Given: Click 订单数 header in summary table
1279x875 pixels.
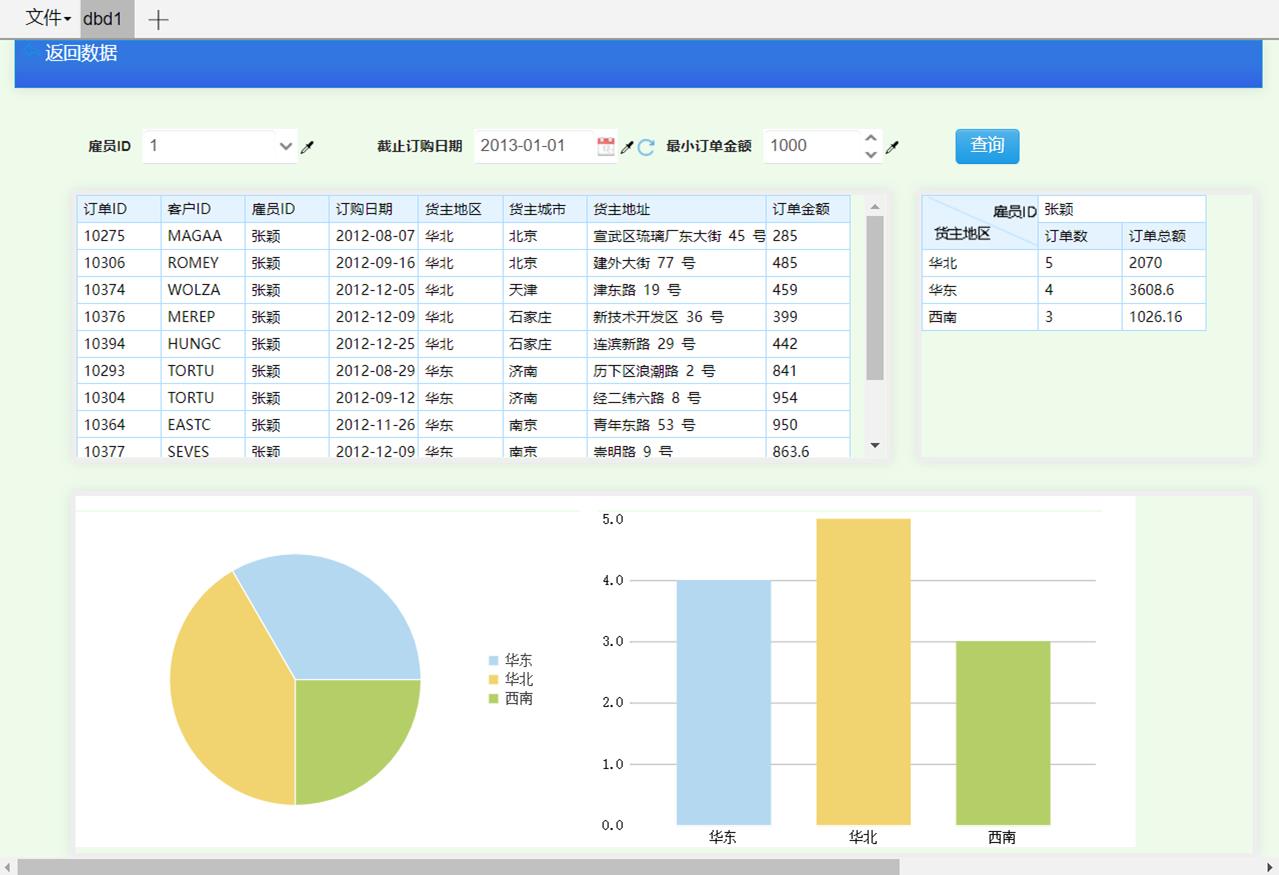Looking at the screenshot, I should click(x=1080, y=236).
